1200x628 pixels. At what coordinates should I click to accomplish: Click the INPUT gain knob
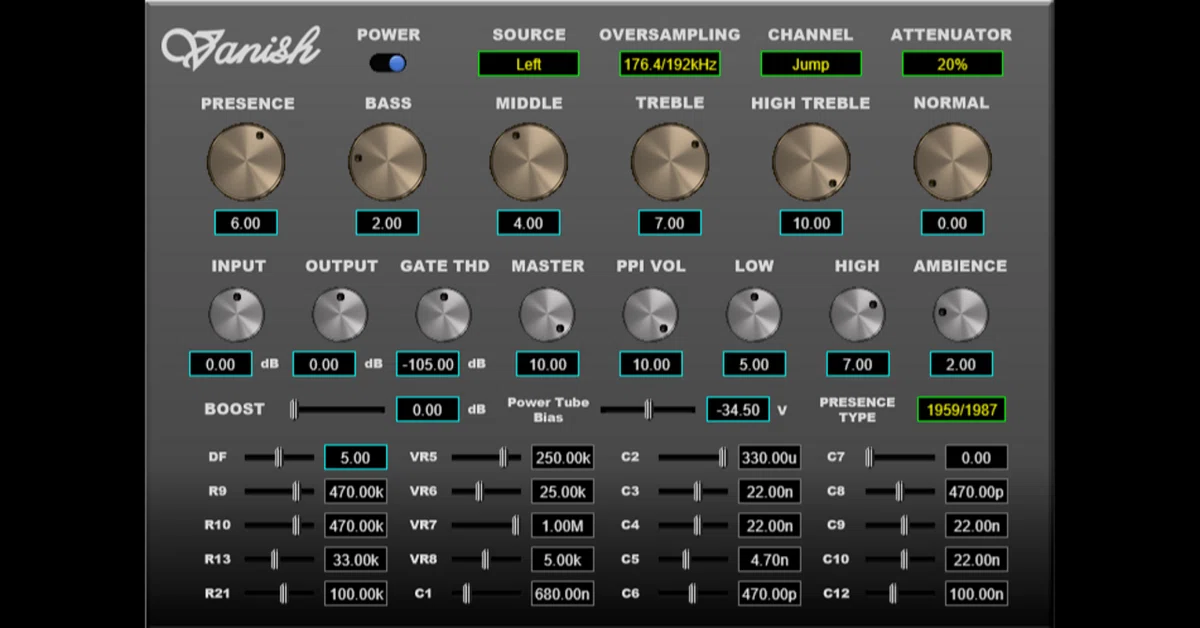tap(237, 315)
